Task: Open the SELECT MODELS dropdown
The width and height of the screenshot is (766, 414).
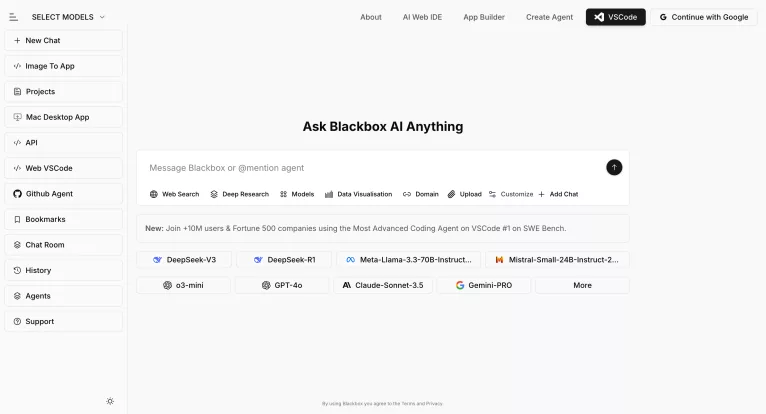Action: pos(68,17)
